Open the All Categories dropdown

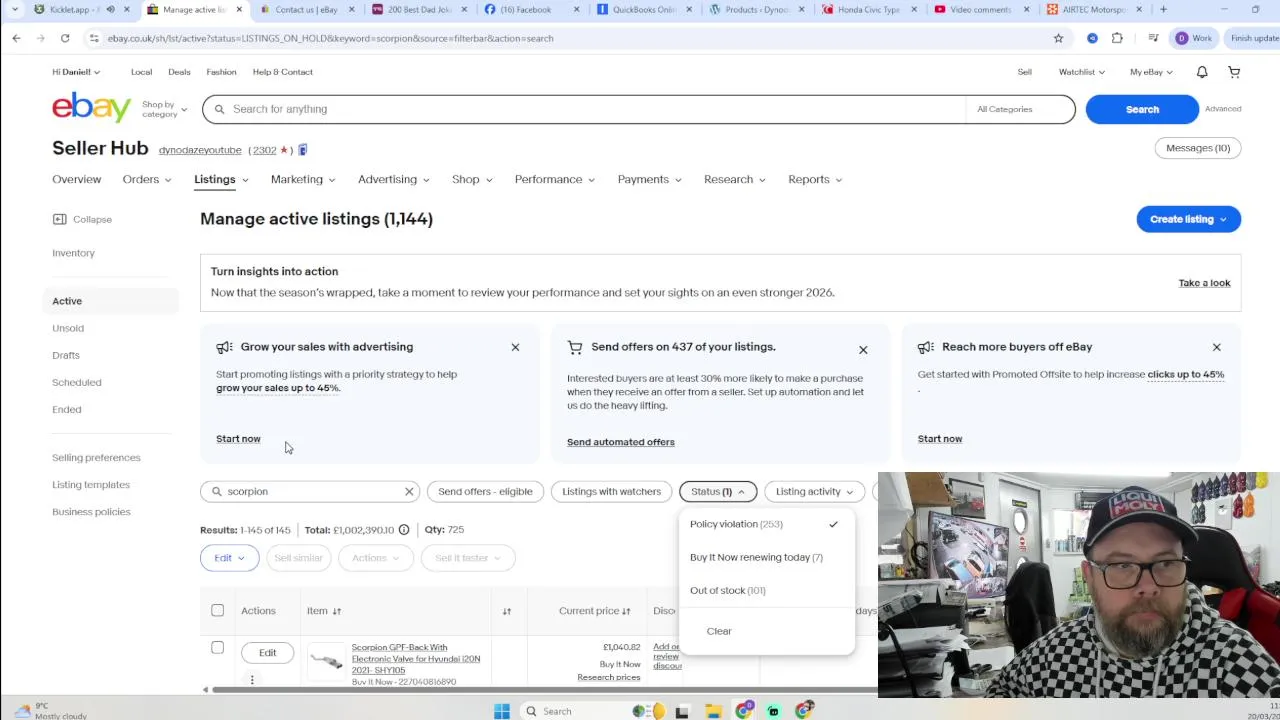click(x=1020, y=109)
